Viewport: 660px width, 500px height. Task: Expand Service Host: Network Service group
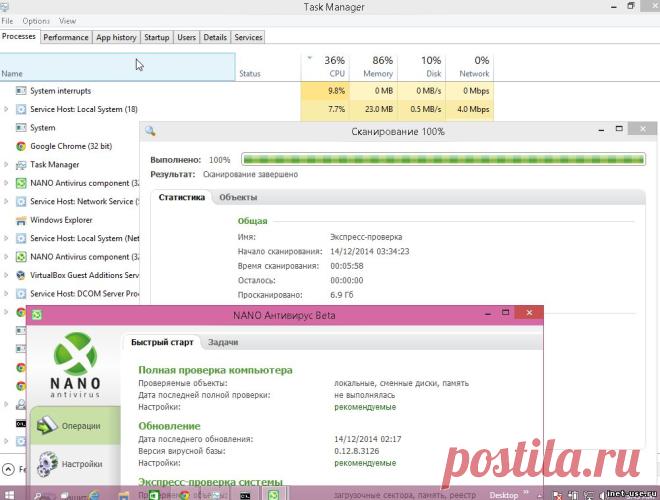pos(6,202)
